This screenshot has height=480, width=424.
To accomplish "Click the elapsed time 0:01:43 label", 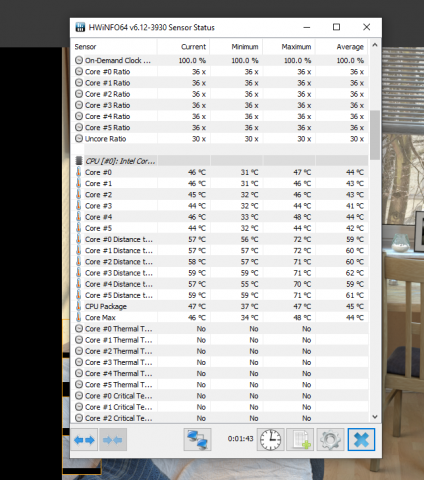I will 240,438.
